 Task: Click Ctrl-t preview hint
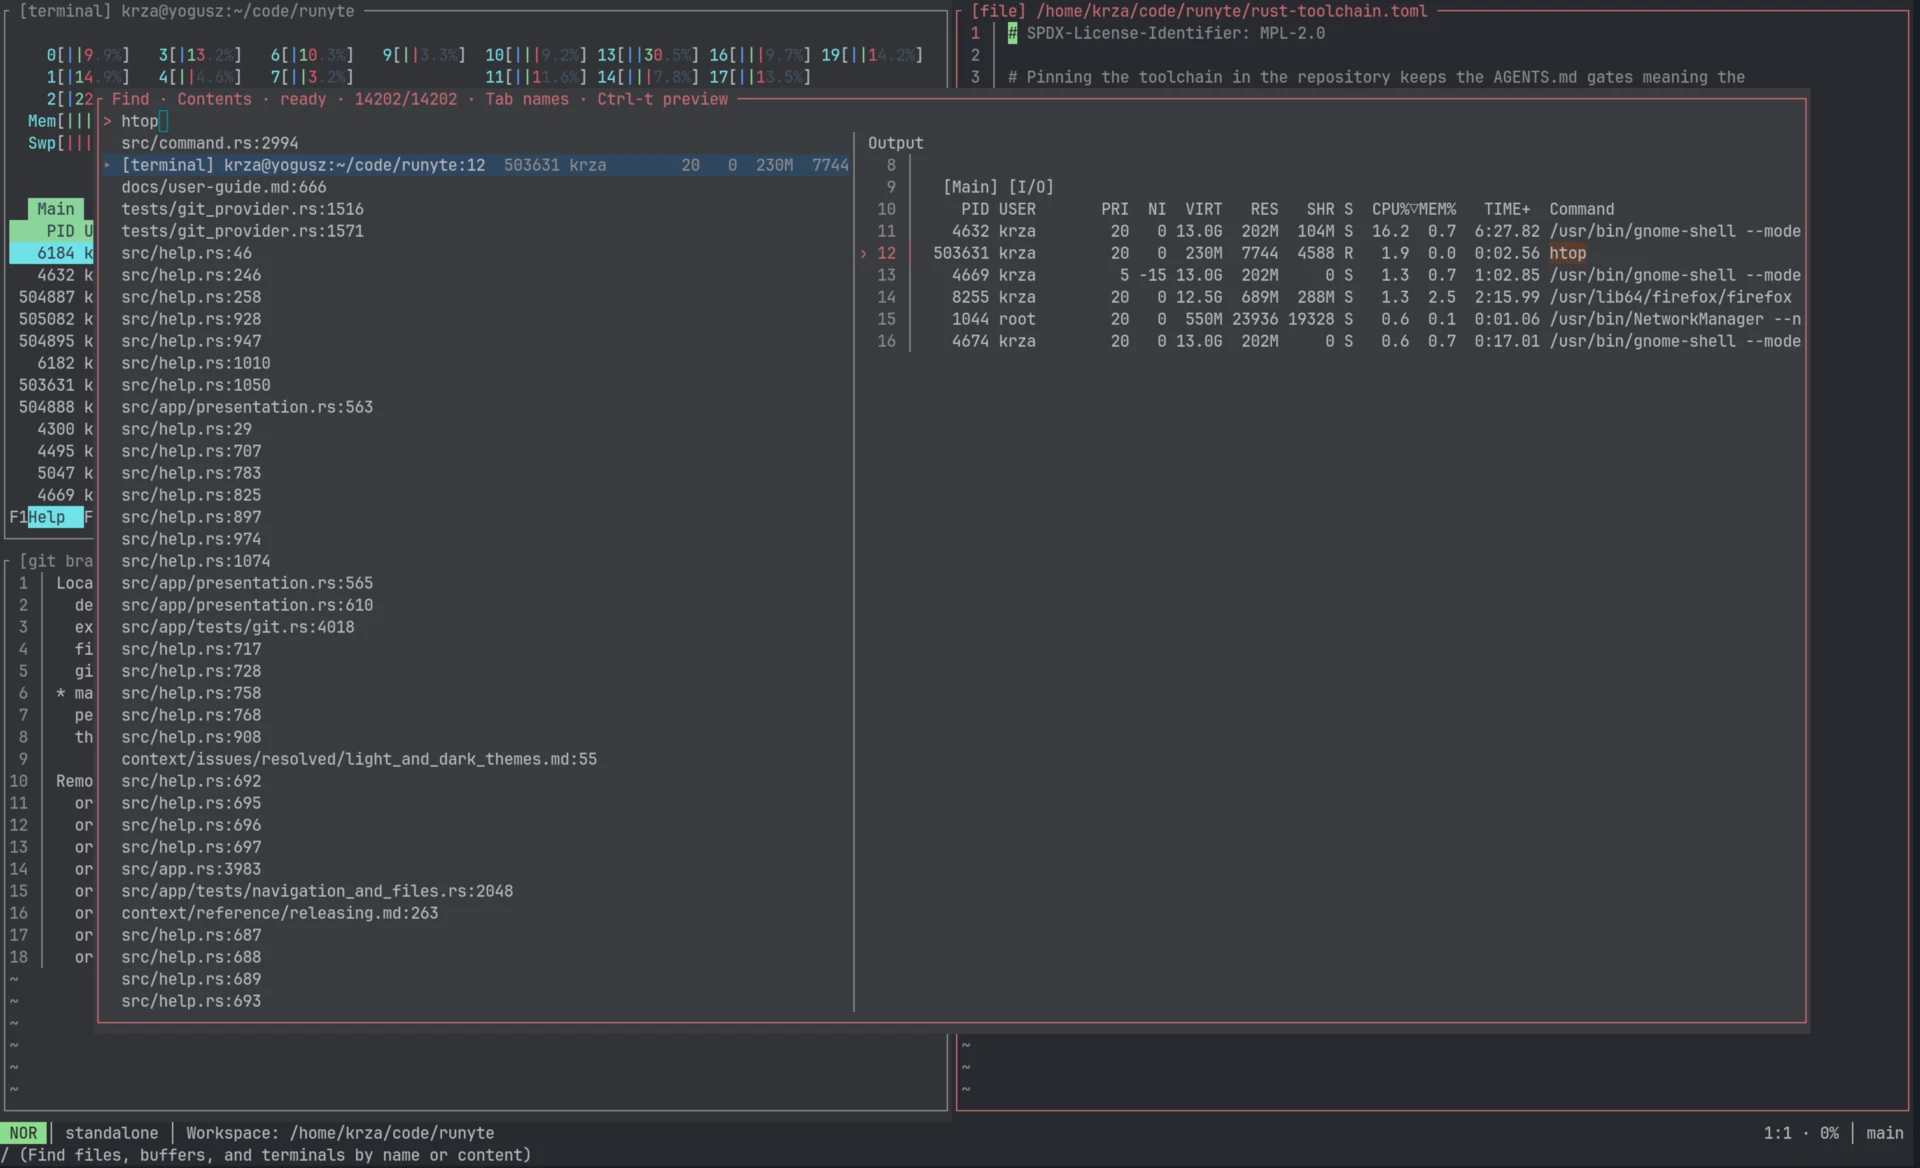[x=662, y=99]
